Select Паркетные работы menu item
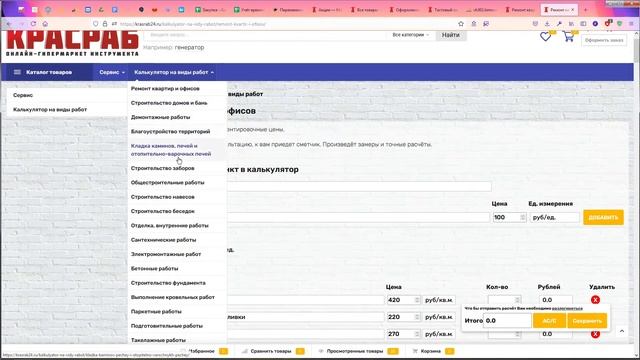 [x=156, y=311]
